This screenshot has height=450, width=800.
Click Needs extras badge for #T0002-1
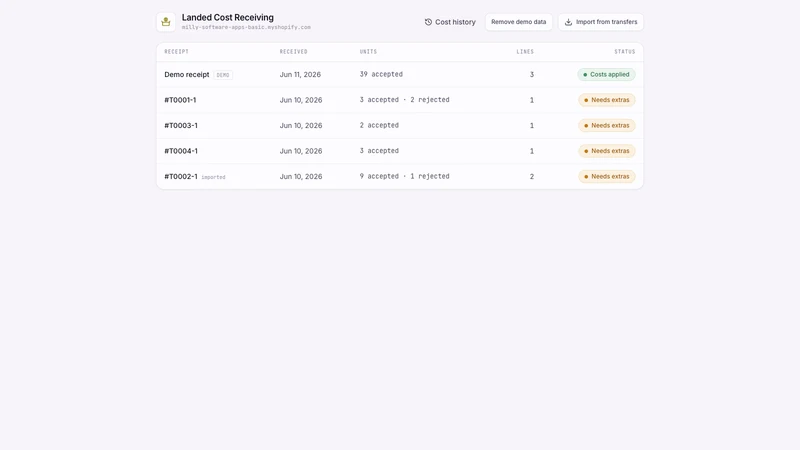pyautogui.click(x=607, y=177)
